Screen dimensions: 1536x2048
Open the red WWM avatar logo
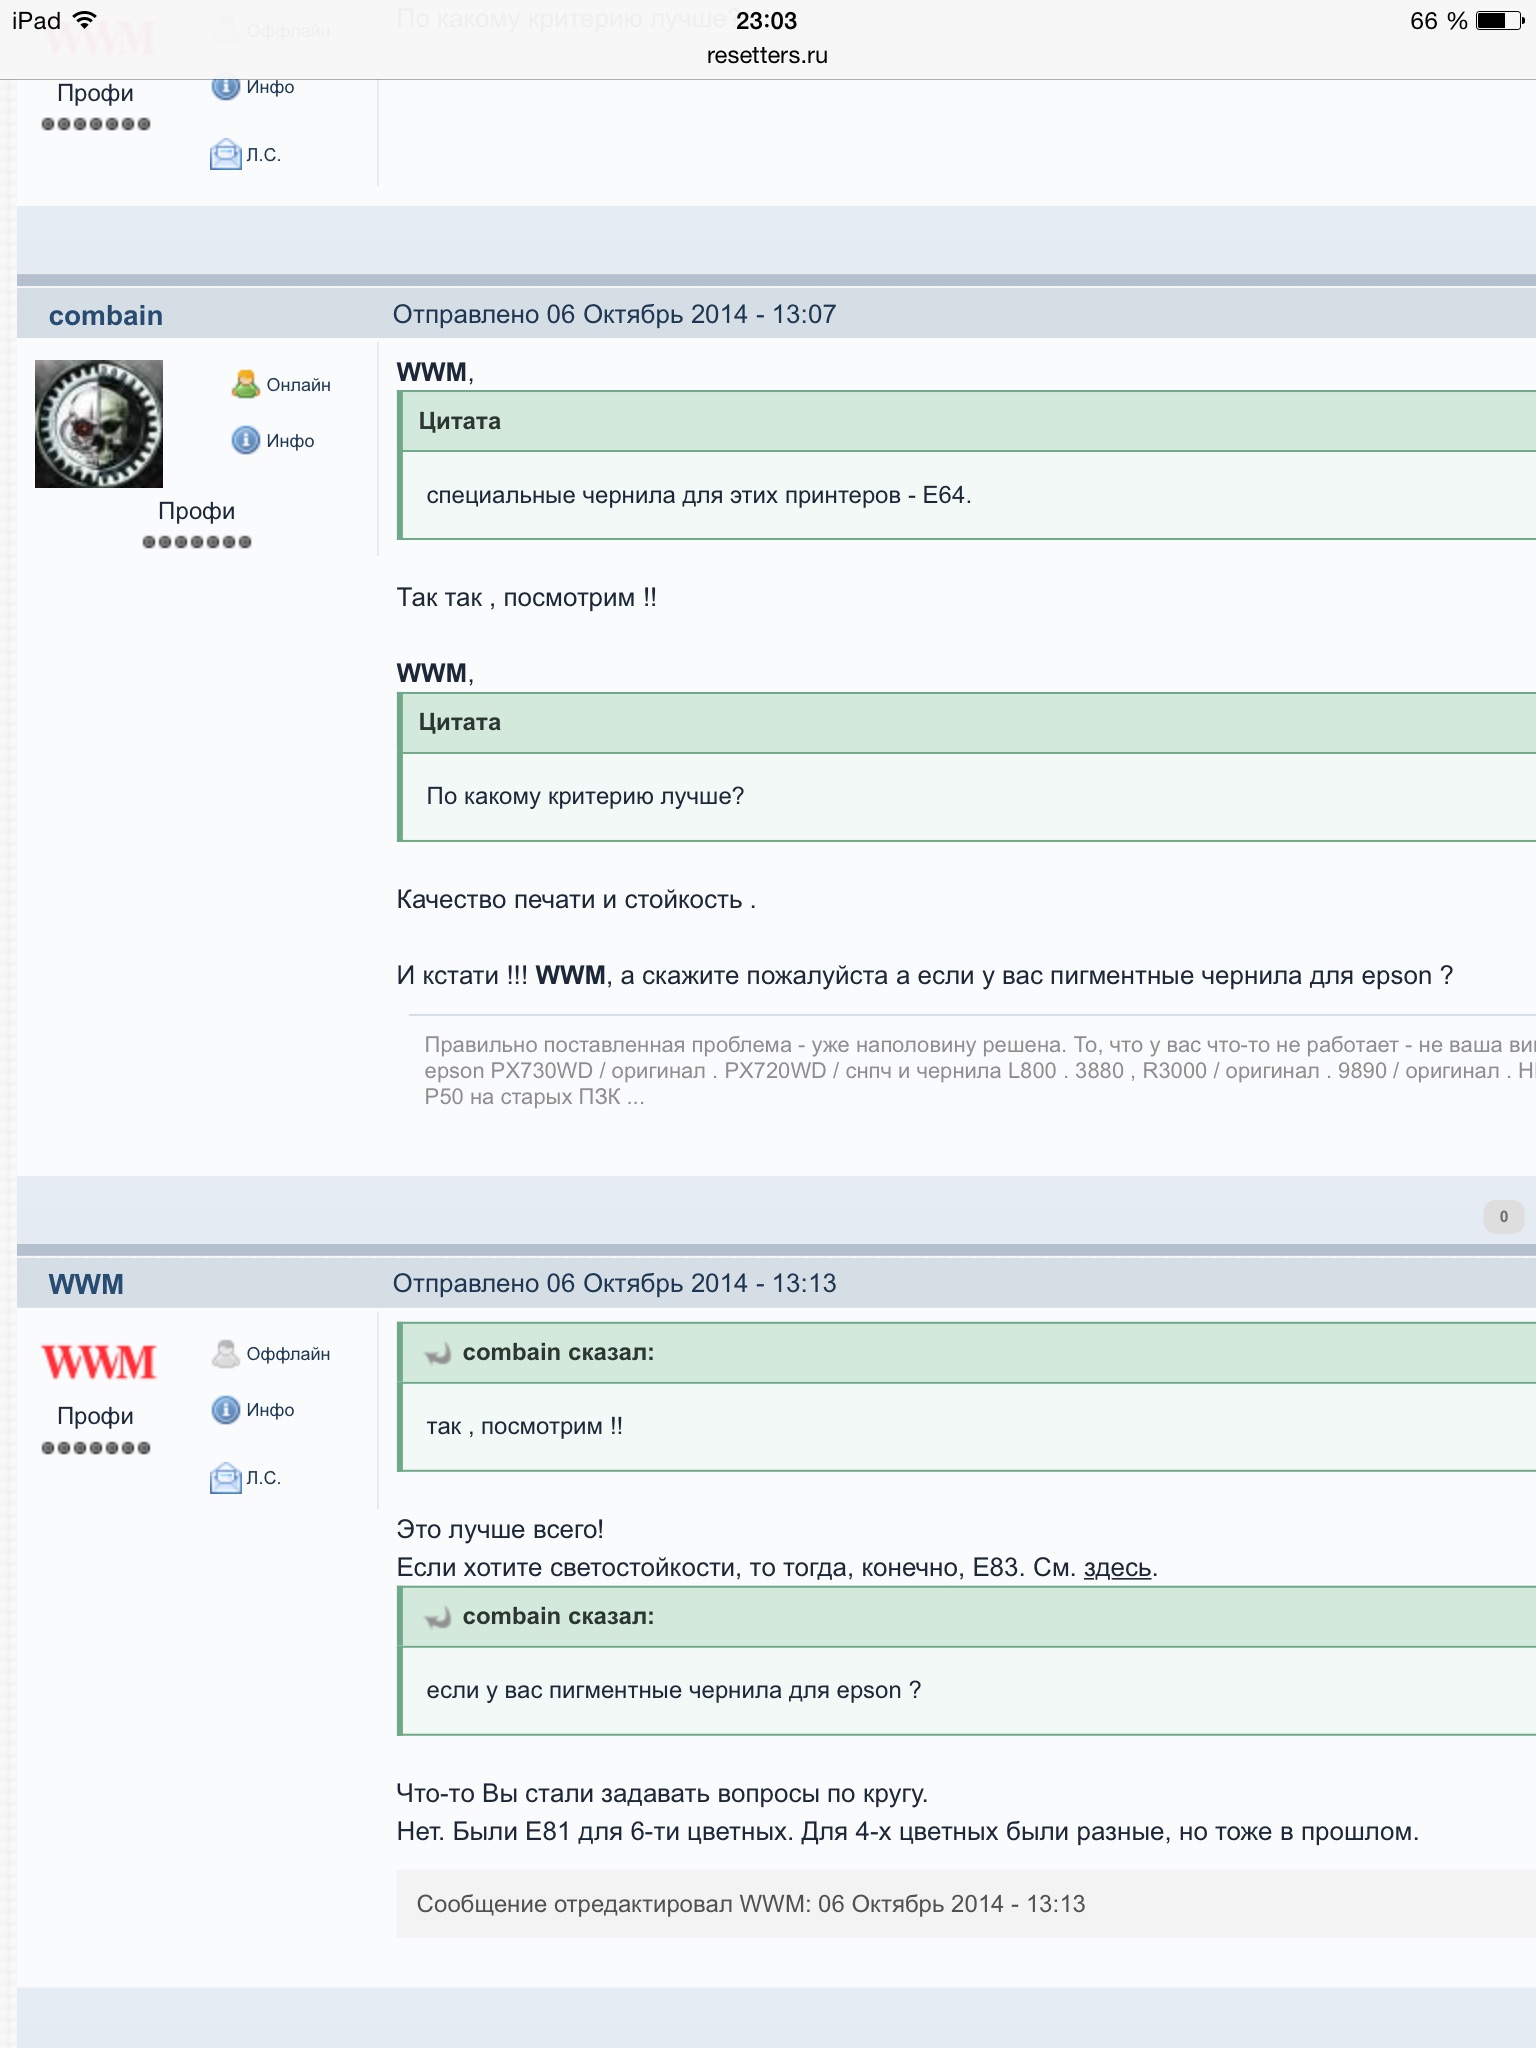99,1362
